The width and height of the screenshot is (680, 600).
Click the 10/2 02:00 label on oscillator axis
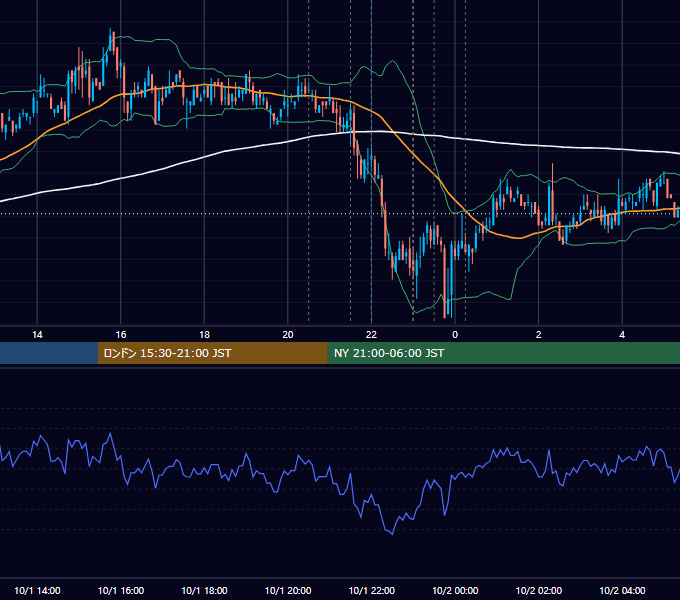pyautogui.click(x=539, y=590)
